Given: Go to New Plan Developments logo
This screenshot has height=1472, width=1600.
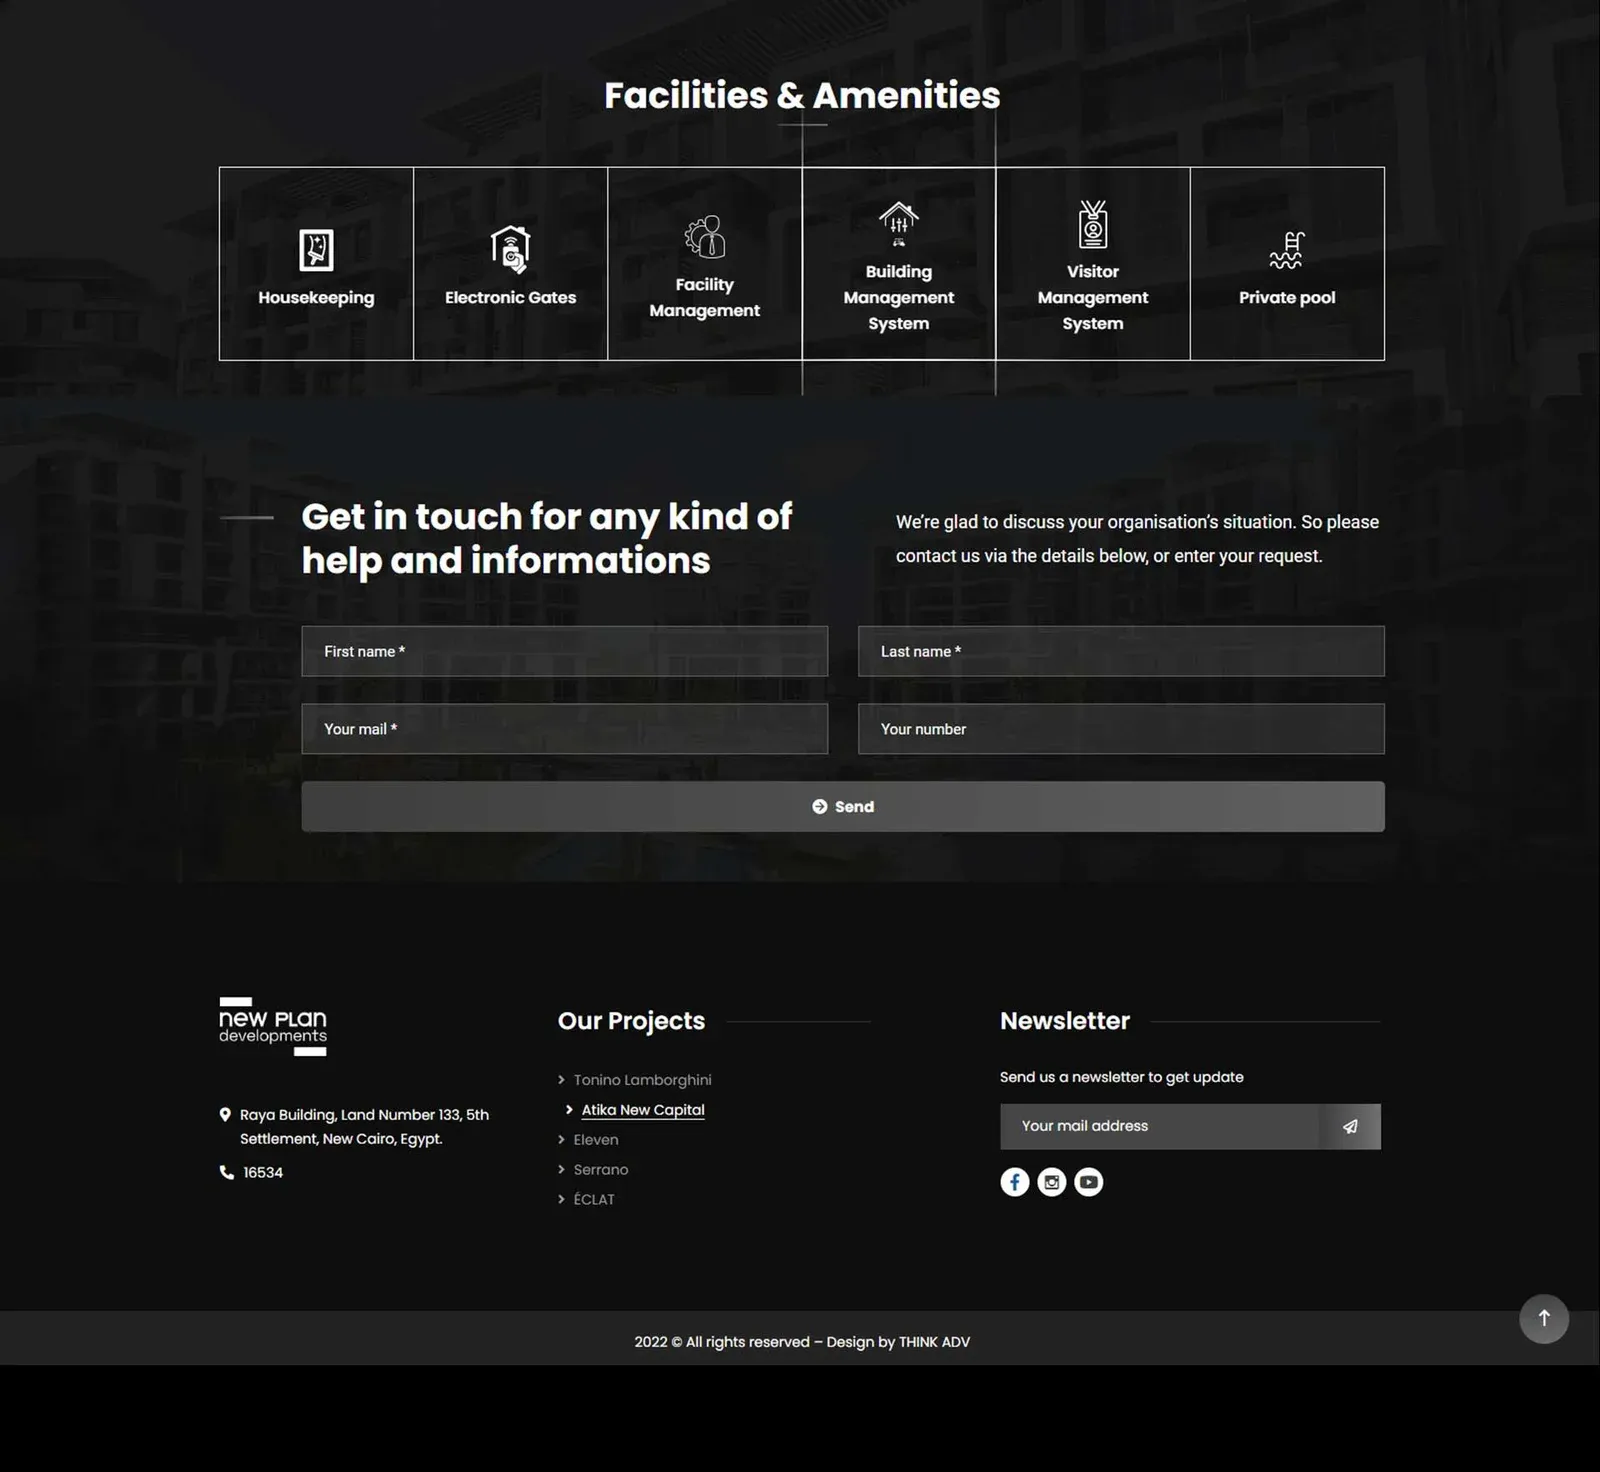Looking at the screenshot, I should [273, 1026].
